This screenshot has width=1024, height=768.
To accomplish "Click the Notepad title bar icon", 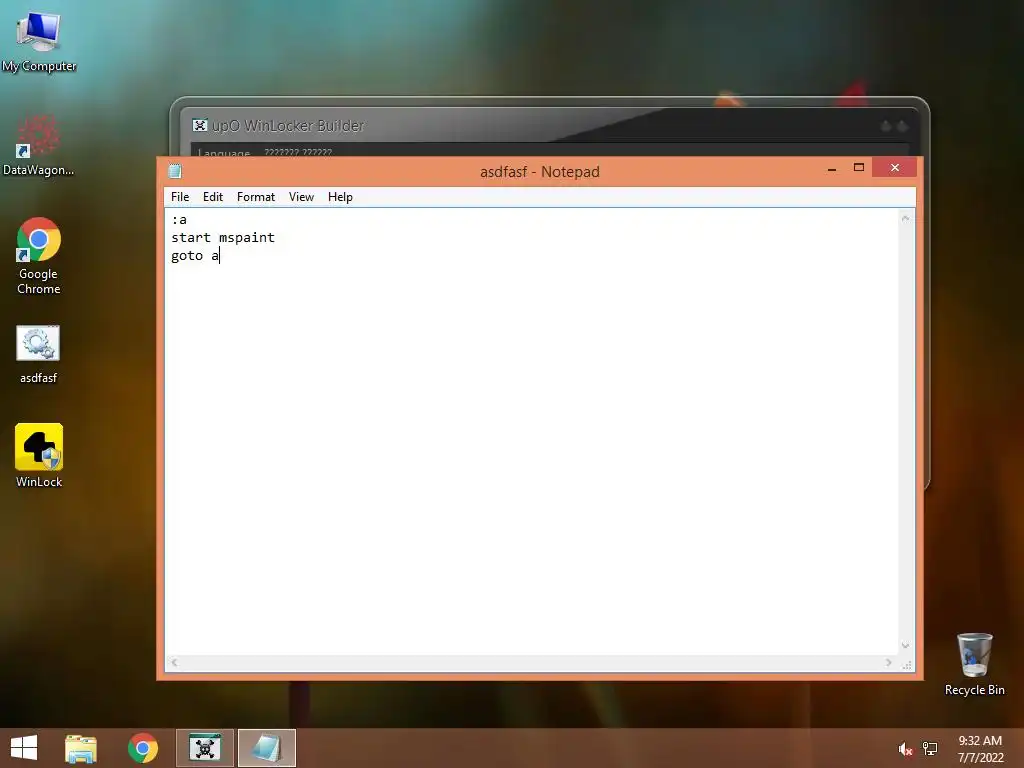I will [174, 171].
